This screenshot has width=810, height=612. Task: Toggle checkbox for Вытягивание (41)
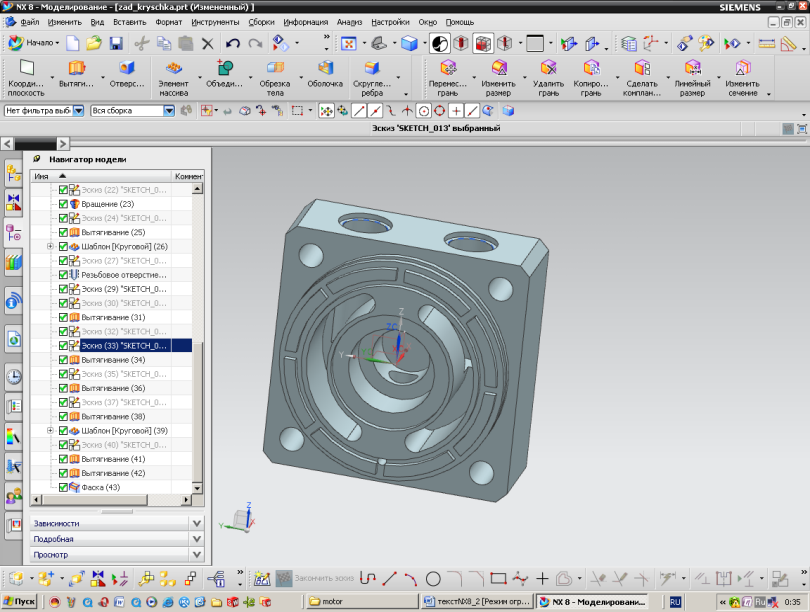pos(63,459)
